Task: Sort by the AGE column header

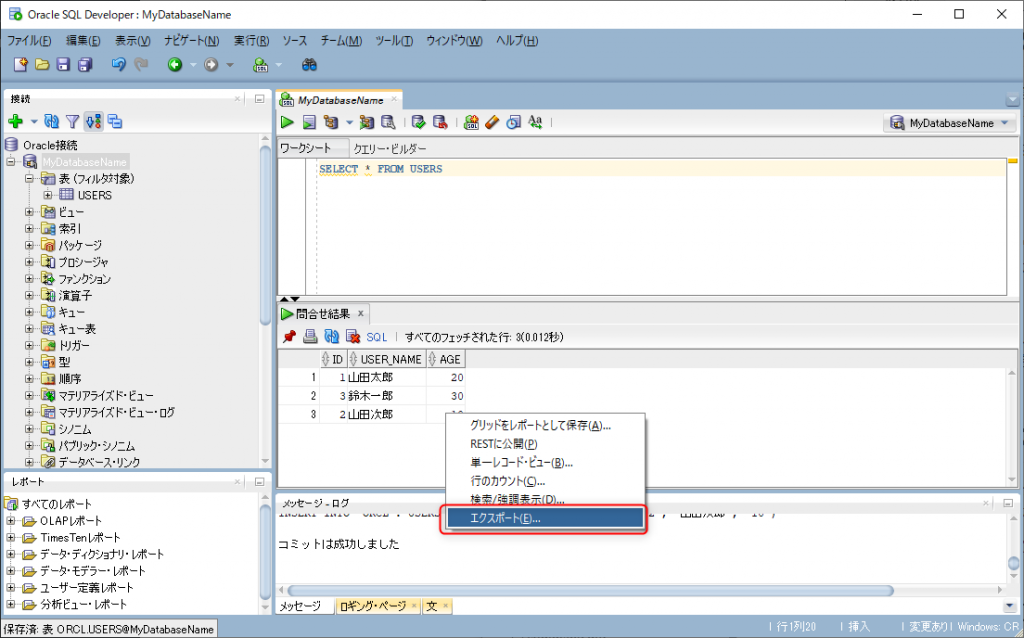Action: tap(445, 359)
